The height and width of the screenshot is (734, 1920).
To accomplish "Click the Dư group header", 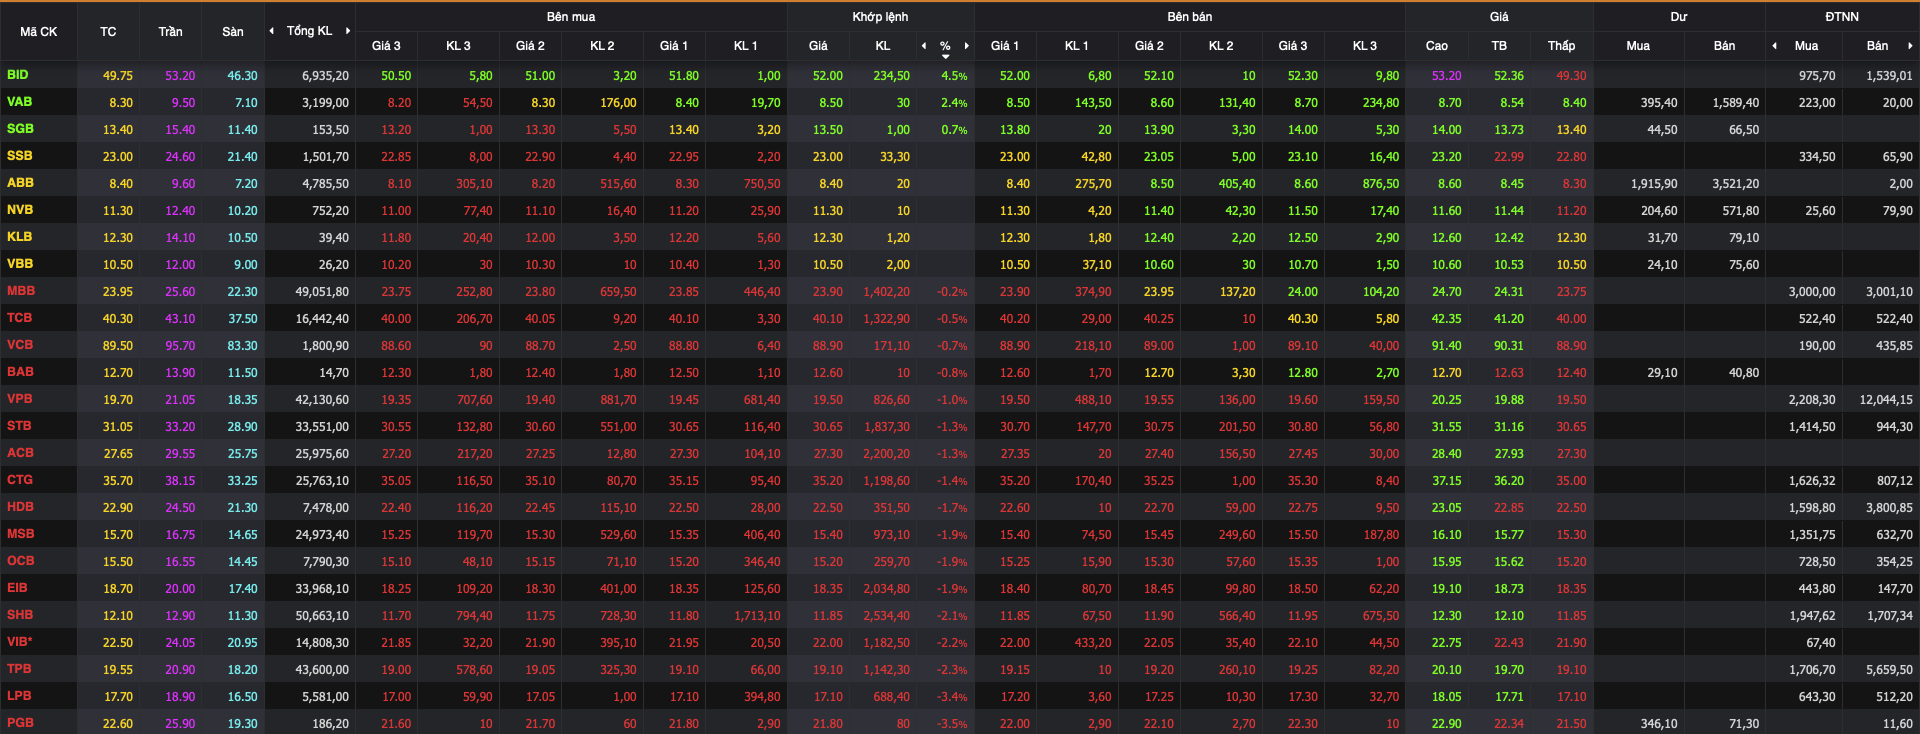I will [x=1679, y=17].
